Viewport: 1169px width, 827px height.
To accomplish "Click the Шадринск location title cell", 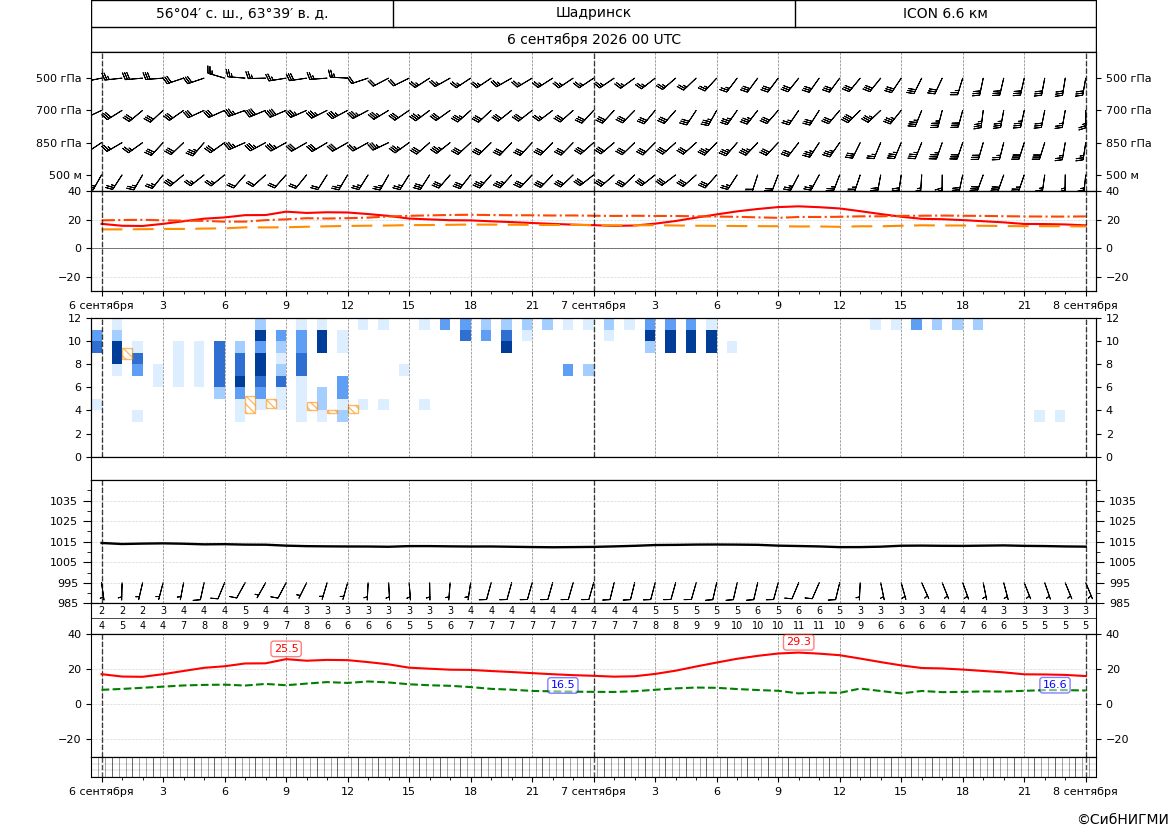I will (593, 13).
